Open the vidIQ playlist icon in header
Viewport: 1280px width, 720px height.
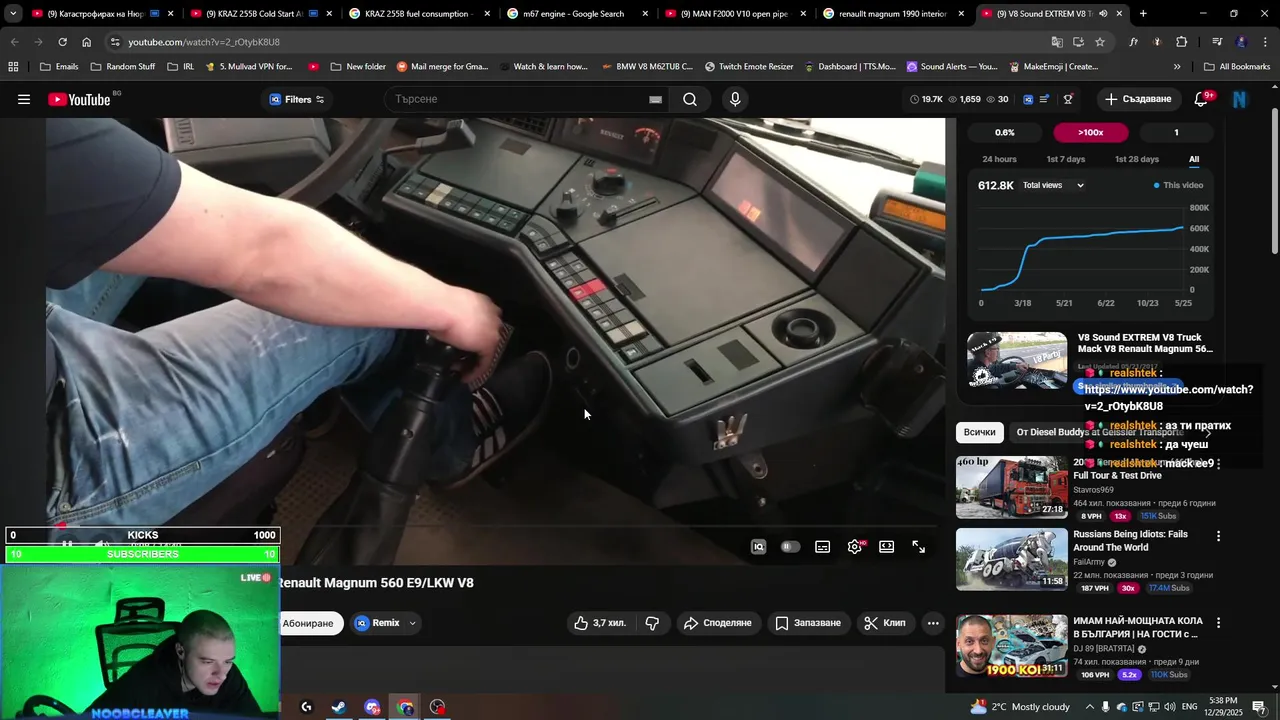tap(1045, 99)
